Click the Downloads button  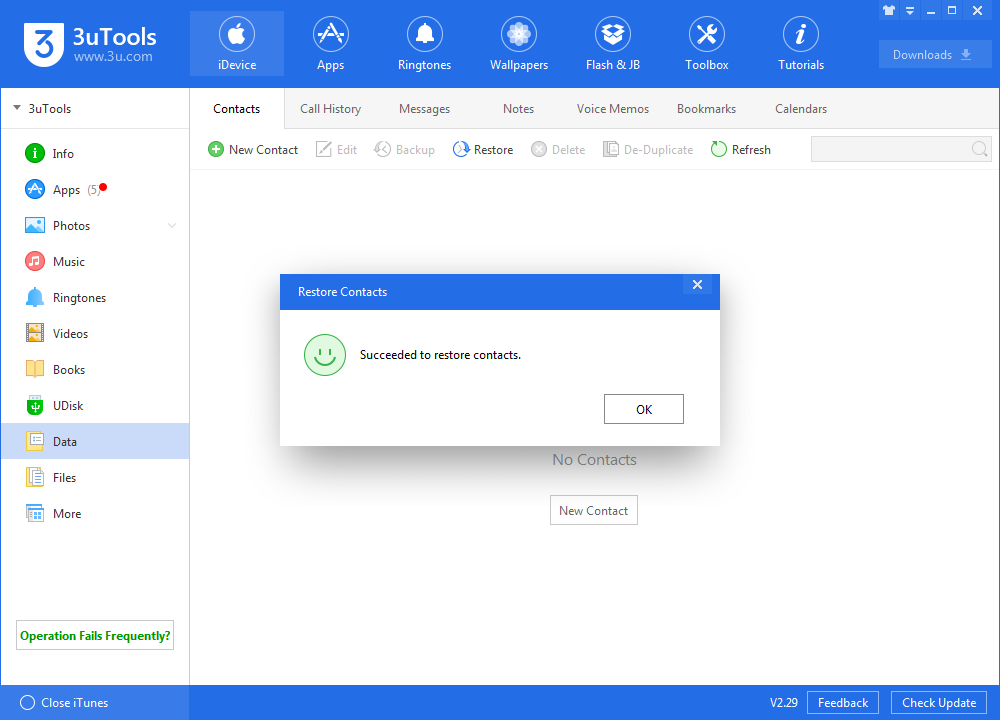coord(934,54)
